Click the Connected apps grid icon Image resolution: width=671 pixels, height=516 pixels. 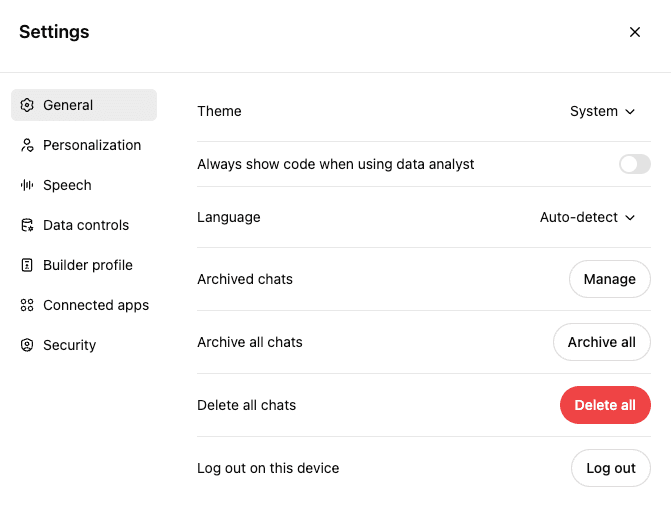[x=27, y=305]
